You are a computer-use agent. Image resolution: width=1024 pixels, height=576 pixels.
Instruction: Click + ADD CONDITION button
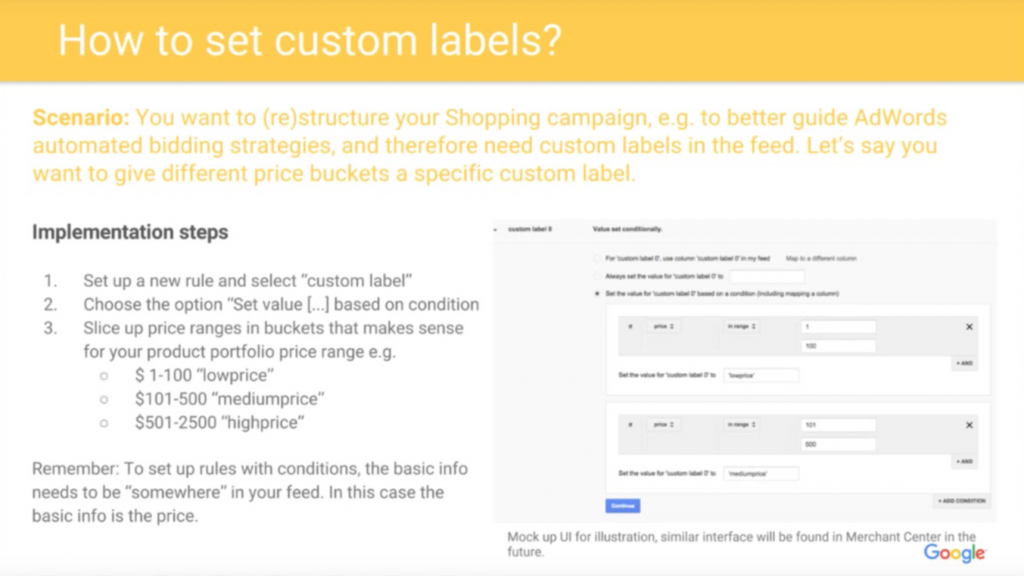[x=961, y=501]
